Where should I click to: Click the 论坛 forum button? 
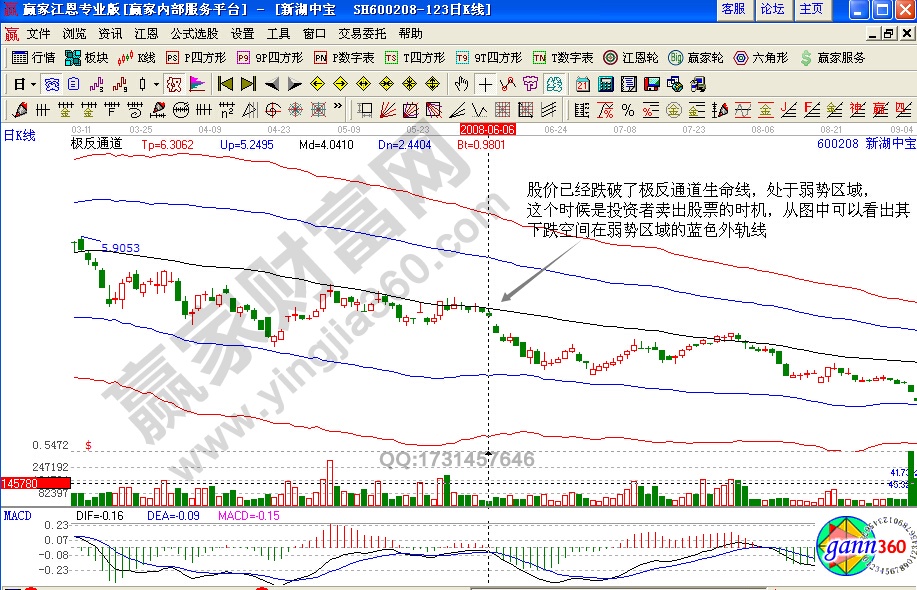coord(771,9)
